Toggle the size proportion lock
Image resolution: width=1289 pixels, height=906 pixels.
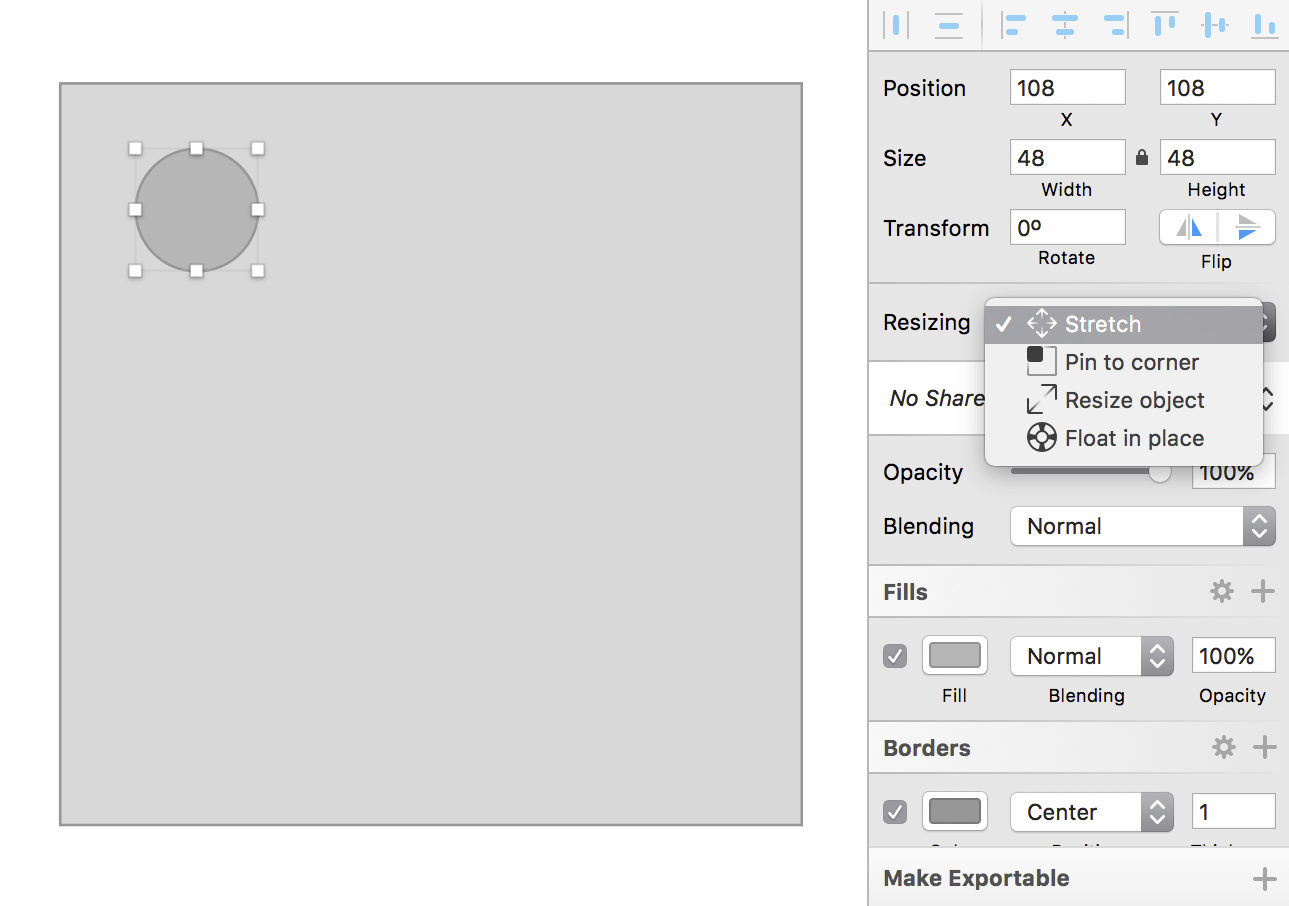click(1142, 158)
